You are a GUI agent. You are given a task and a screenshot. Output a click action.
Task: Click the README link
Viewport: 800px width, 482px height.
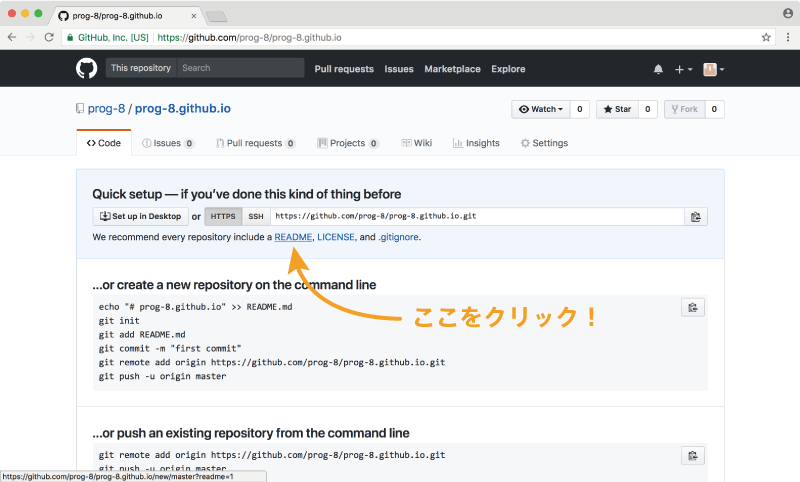(293, 237)
